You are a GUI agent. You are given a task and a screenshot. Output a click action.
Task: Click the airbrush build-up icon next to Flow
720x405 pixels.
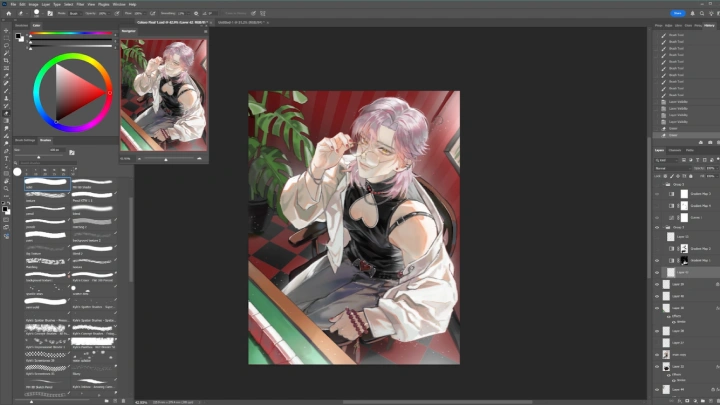pyautogui.click(x=152, y=13)
